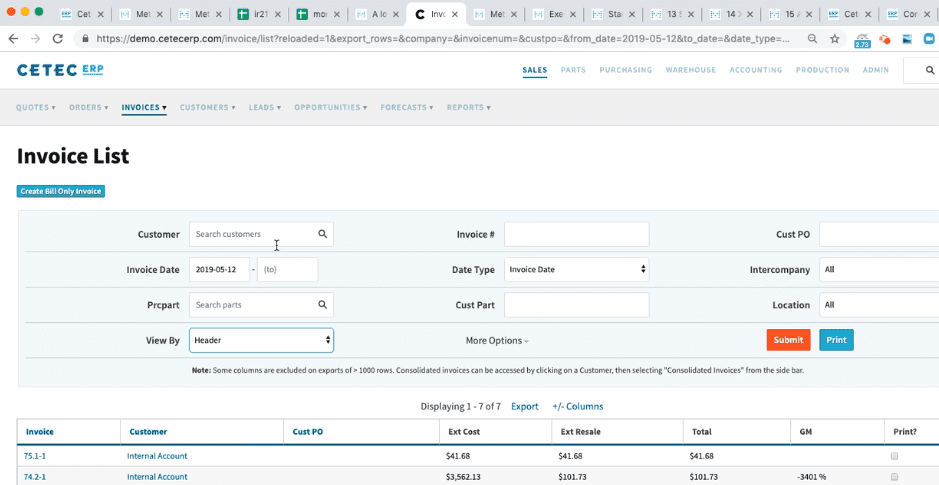Click the Cetec ERP logo
The width and height of the screenshot is (939, 485).
pos(60,70)
